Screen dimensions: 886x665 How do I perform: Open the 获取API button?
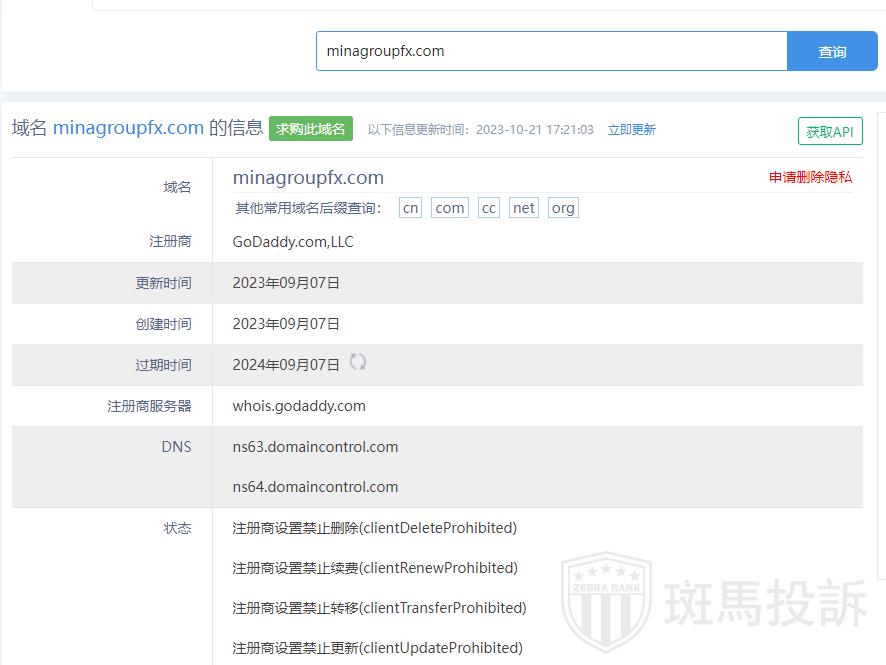coord(830,131)
